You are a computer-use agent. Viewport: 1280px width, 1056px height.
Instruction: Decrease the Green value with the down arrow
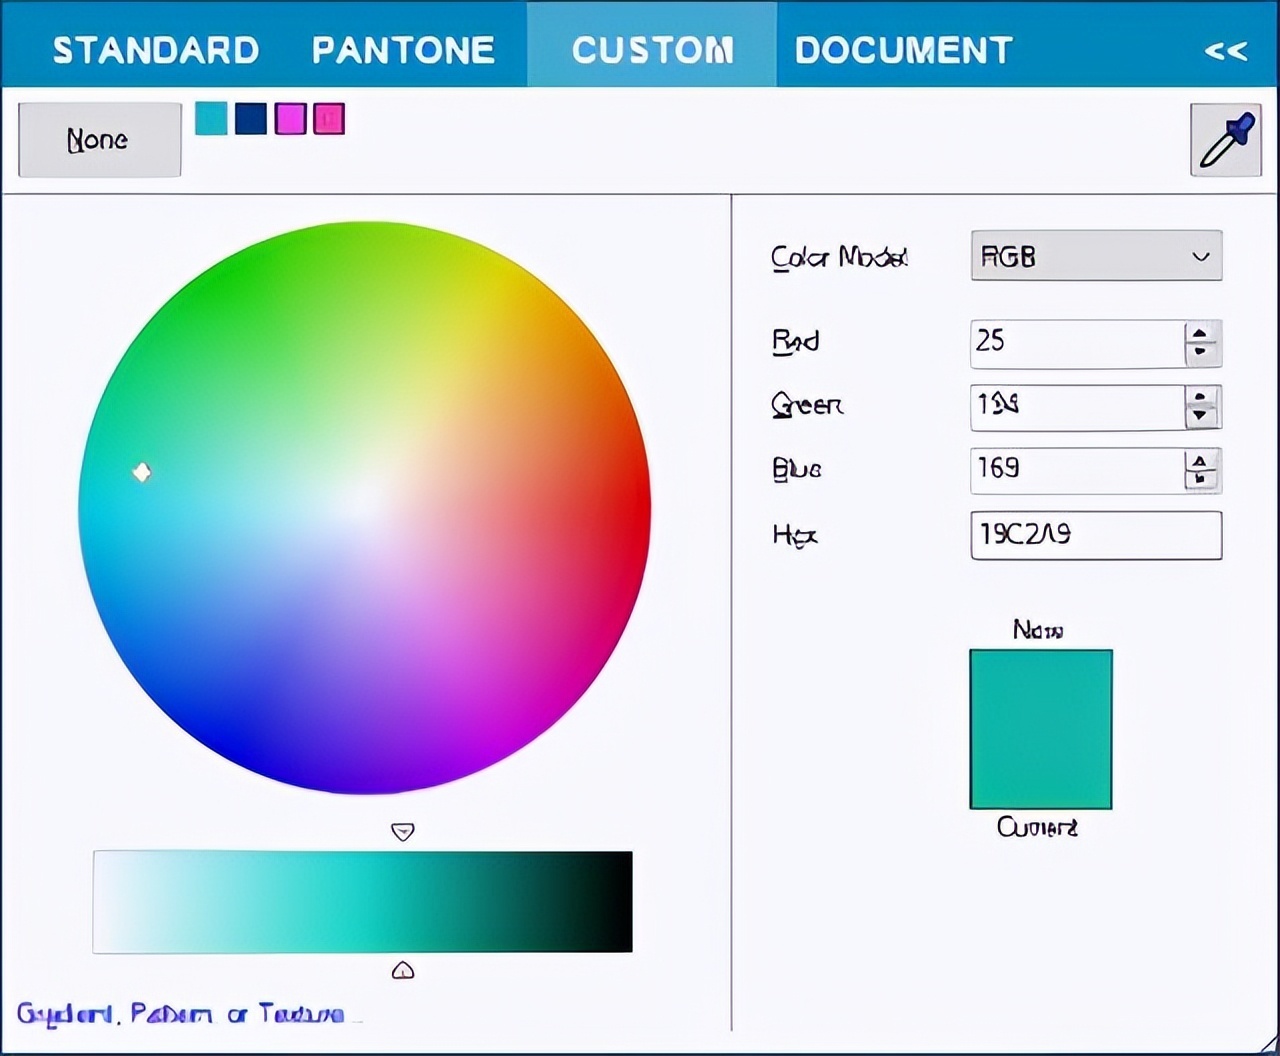(x=1202, y=417)
